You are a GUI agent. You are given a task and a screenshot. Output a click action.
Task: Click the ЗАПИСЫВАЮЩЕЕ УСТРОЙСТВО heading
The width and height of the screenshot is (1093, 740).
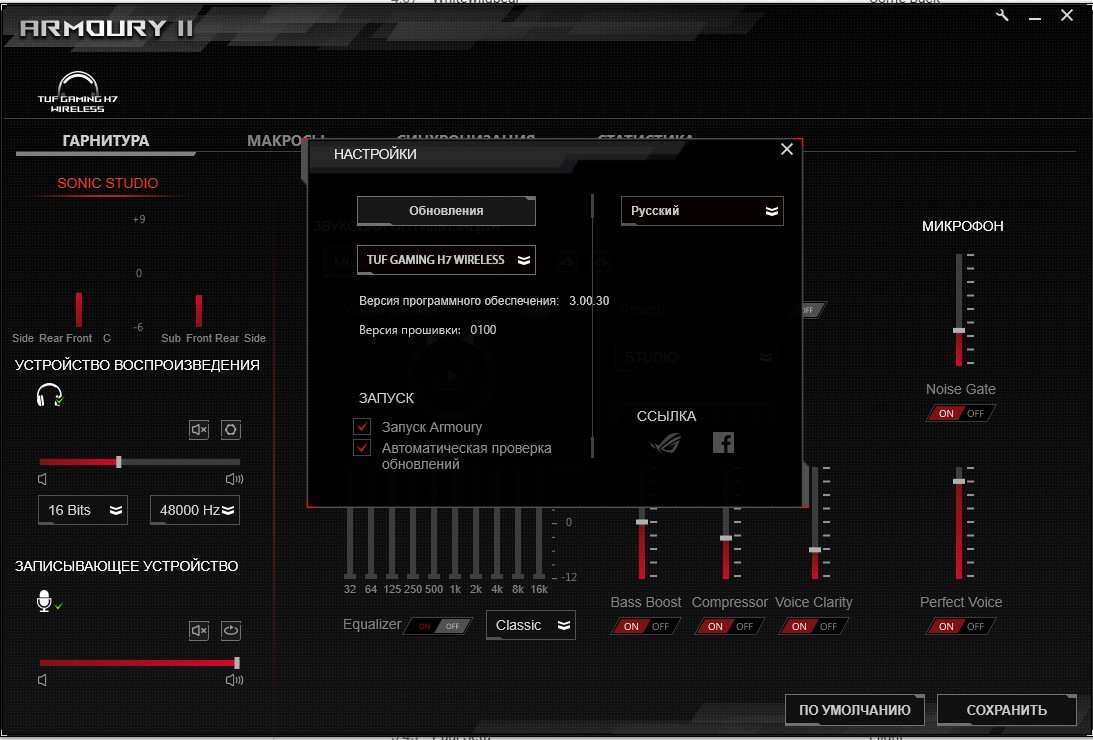126,566
